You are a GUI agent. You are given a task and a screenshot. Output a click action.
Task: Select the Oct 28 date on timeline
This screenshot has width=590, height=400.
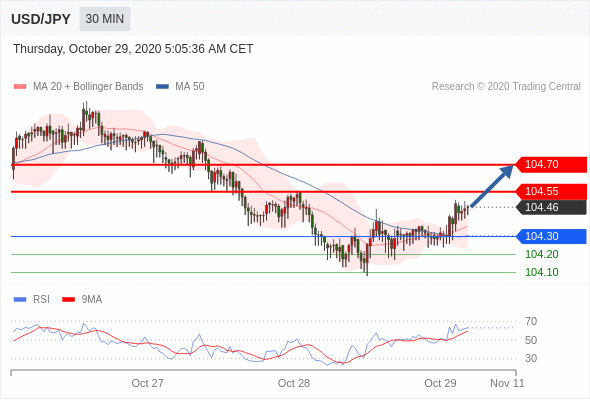pyautogui.click(x=294, y=383)
